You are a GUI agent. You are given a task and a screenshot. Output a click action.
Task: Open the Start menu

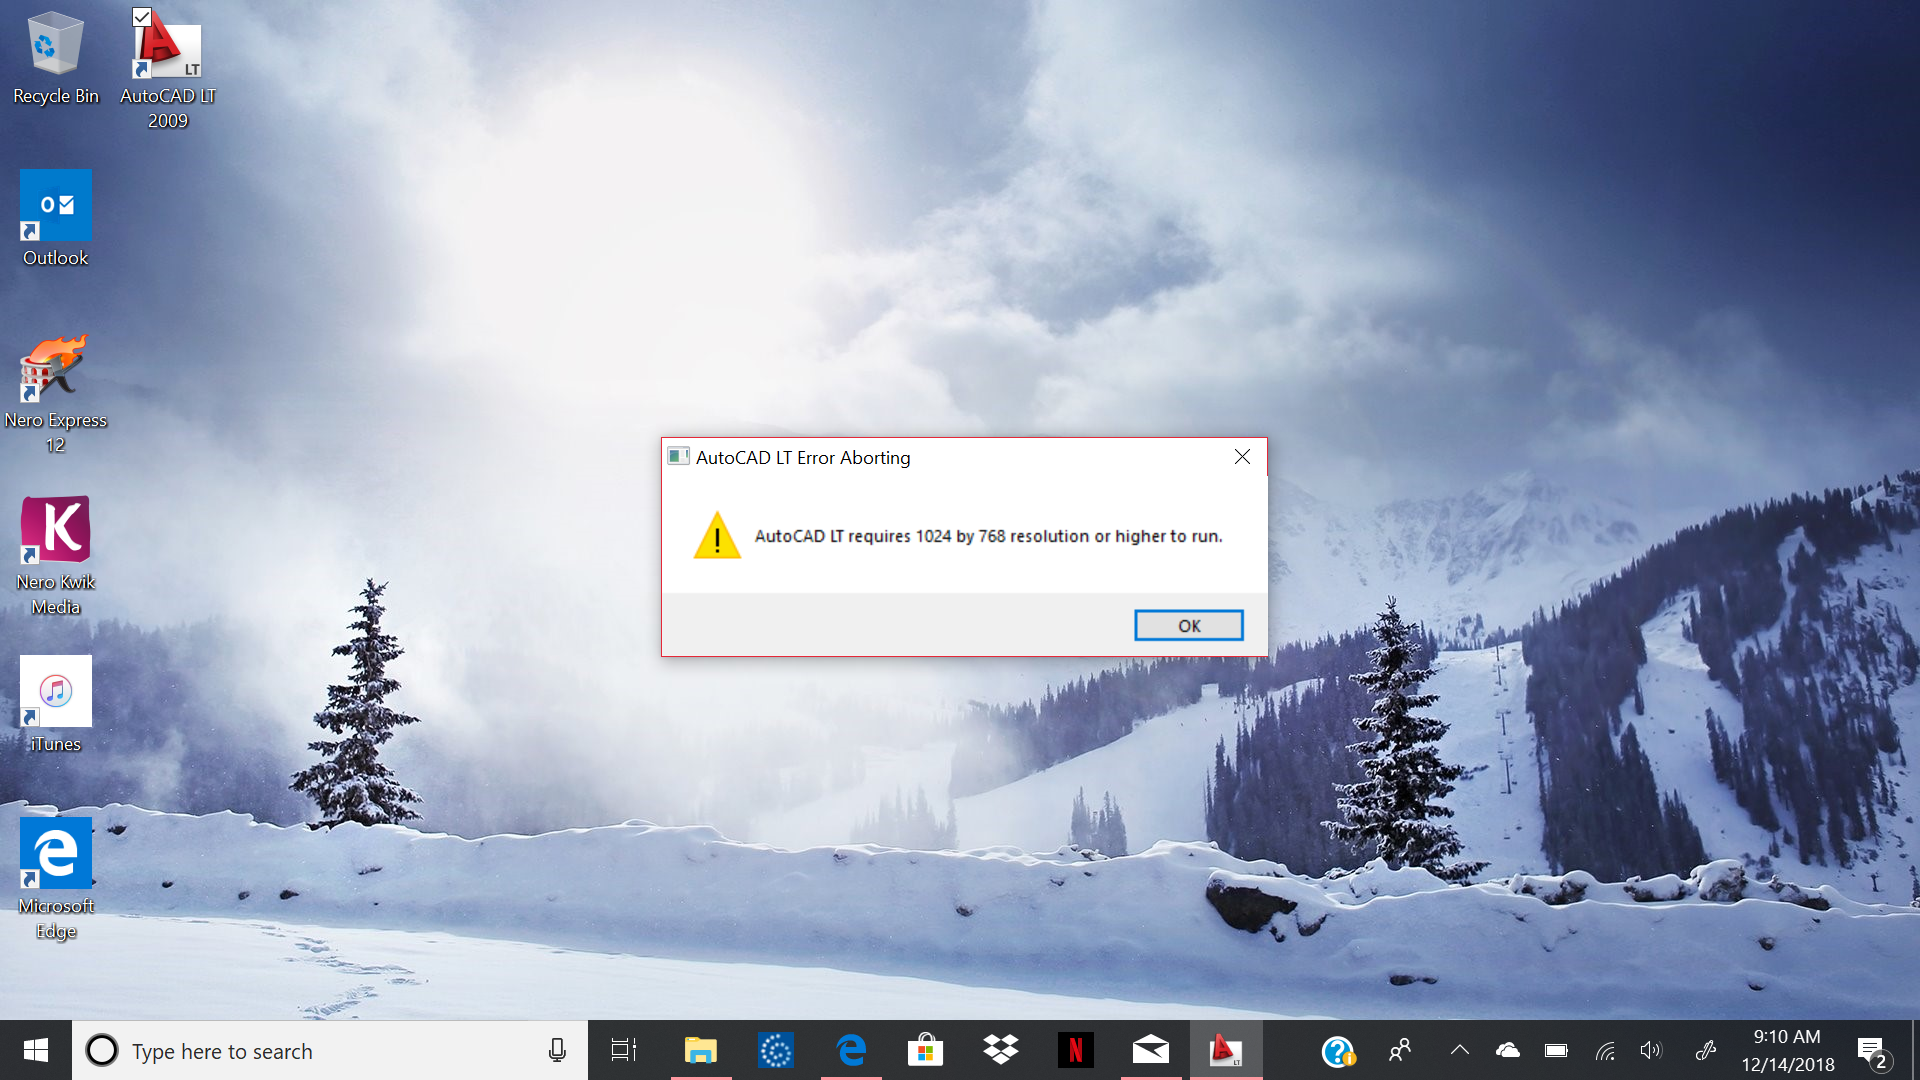35,1050
